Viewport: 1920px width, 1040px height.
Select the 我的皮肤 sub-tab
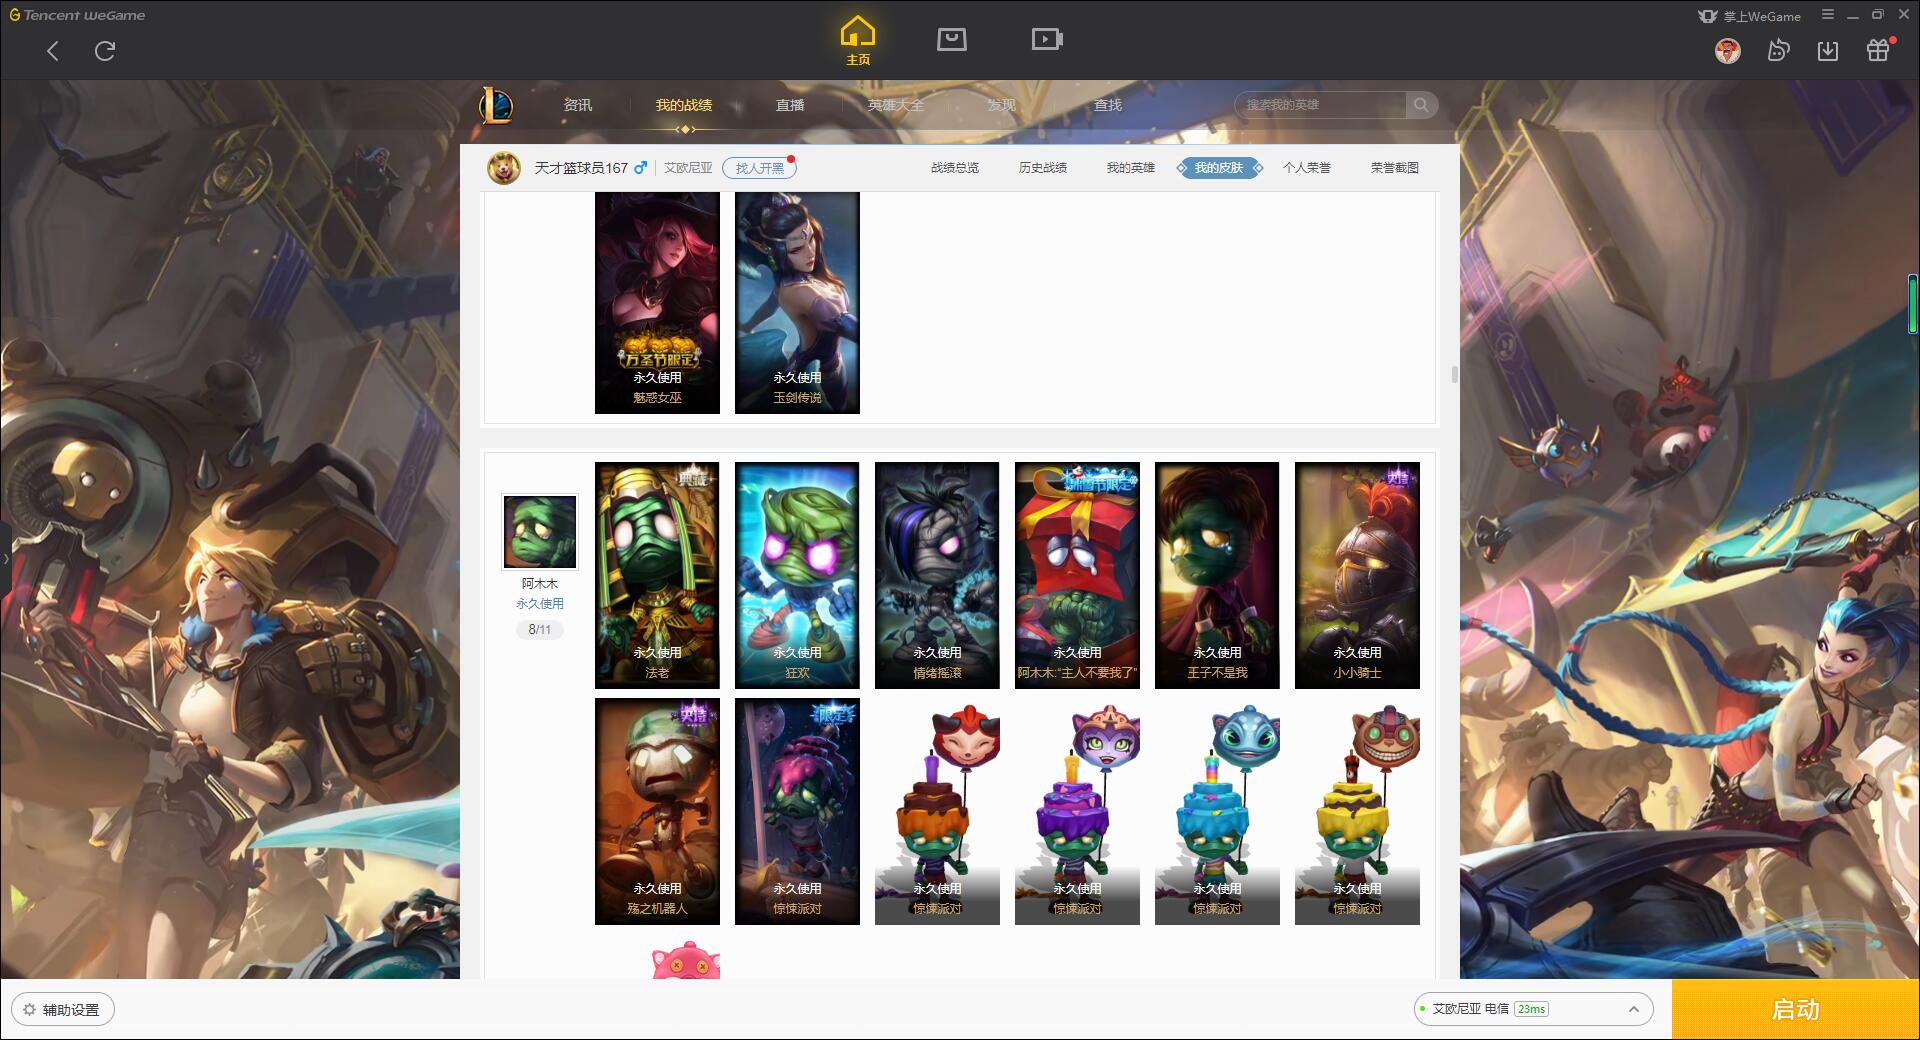pos(1219,168)
